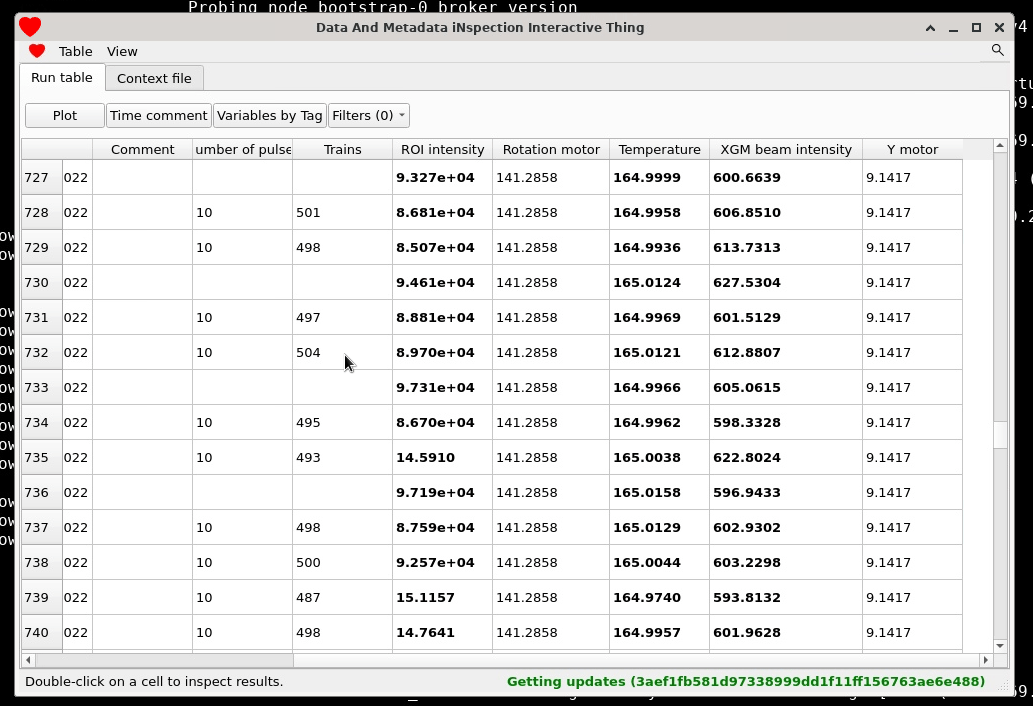The image size is (1033, 706).
Task: Switch to the Context file tab
Action: (x=154, y=78)
